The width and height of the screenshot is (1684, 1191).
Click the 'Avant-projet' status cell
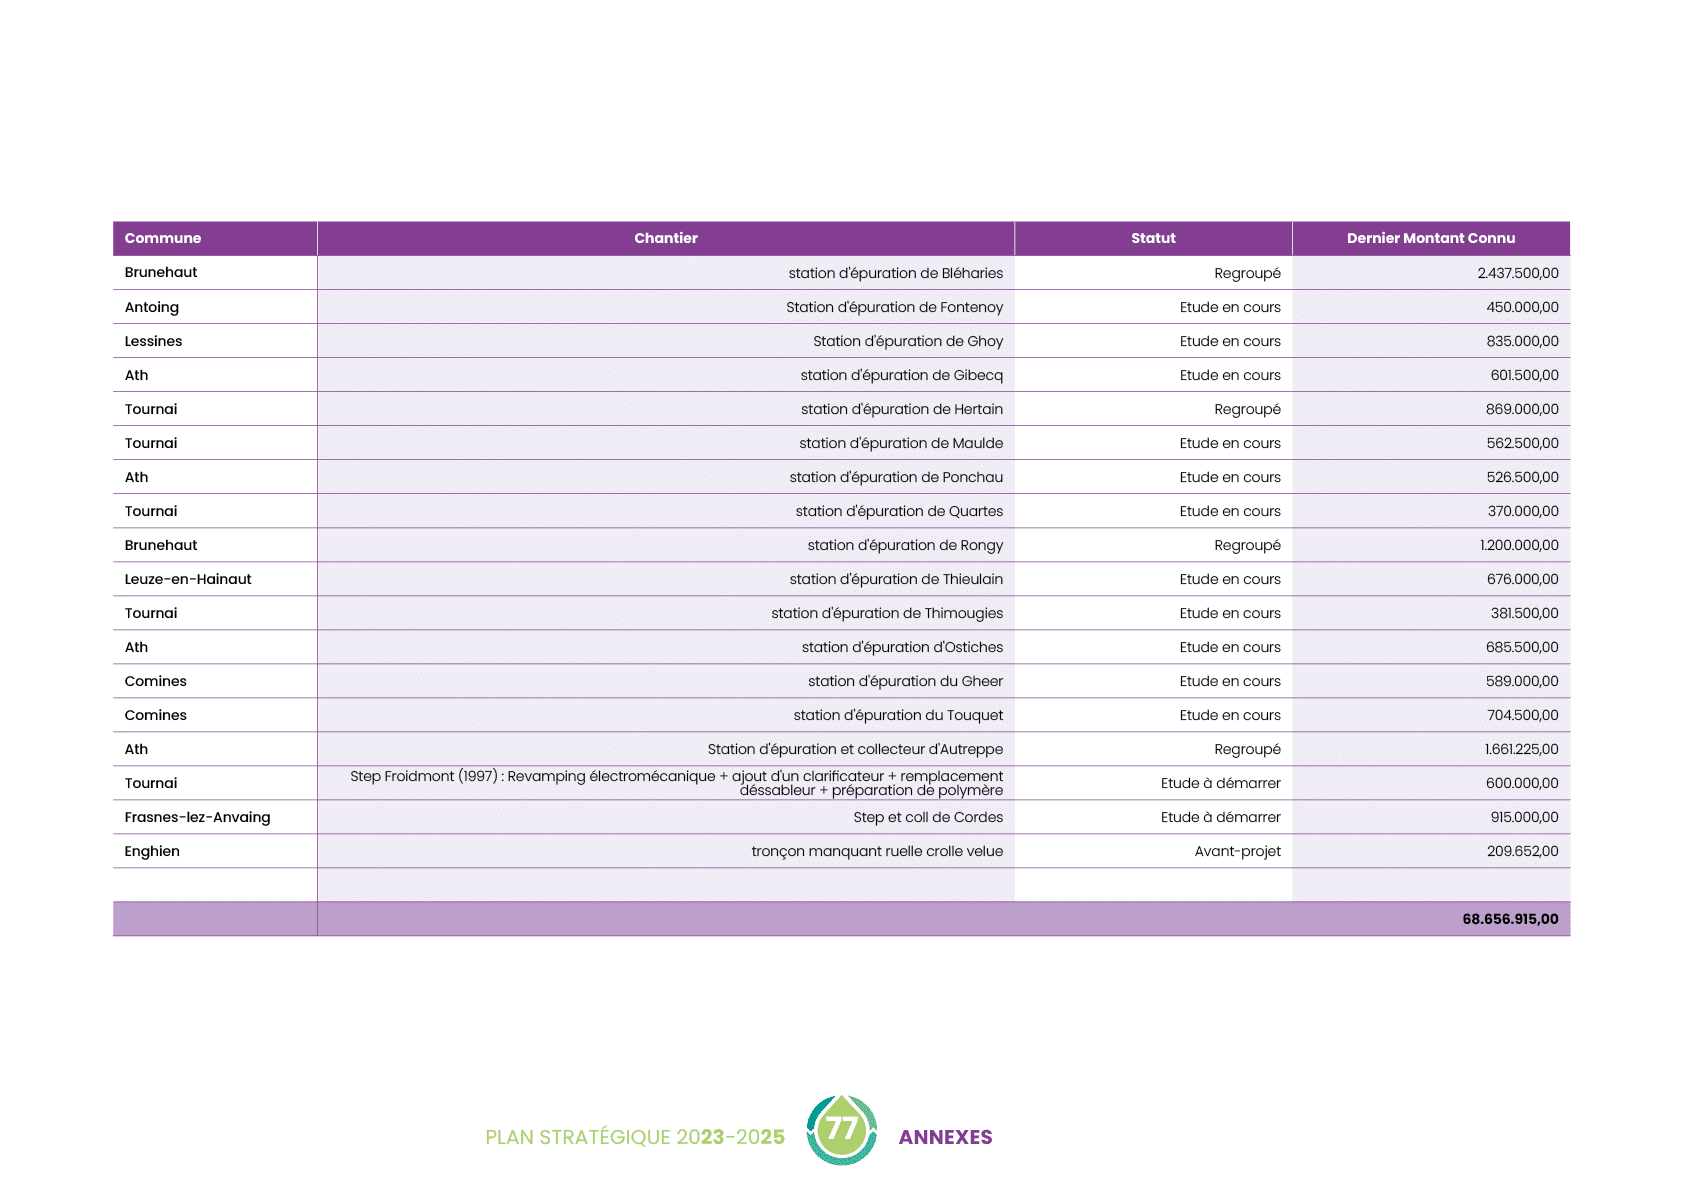1237,851
